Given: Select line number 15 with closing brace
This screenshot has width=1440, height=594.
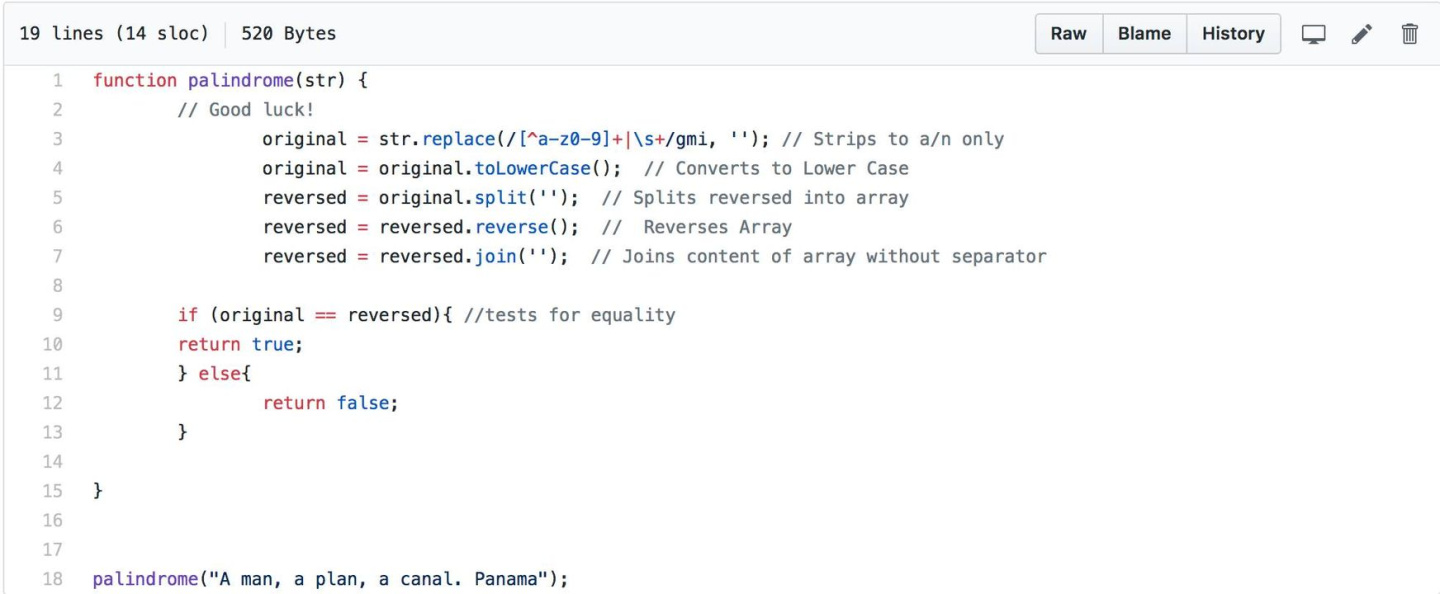Looking at the screenshot, I should tap(53, 491).
